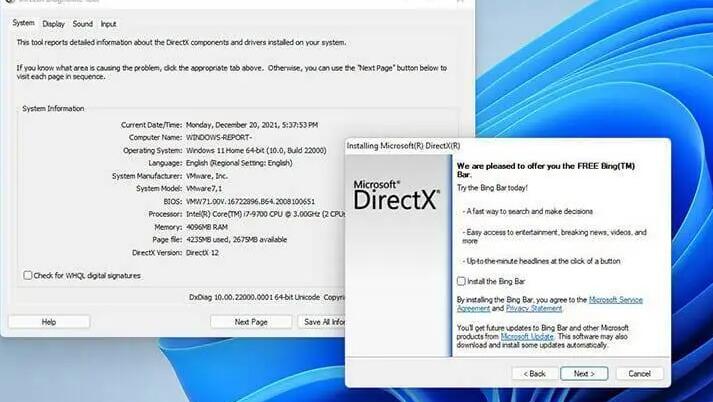Screen dimensions: 713x402
Task: Select the computer name WINDOWS-REPORT- text
Action: [219, 137]
